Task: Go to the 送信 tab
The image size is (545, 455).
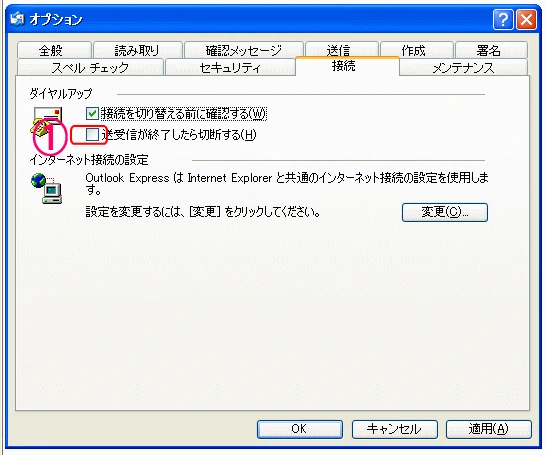Action: 341,50
